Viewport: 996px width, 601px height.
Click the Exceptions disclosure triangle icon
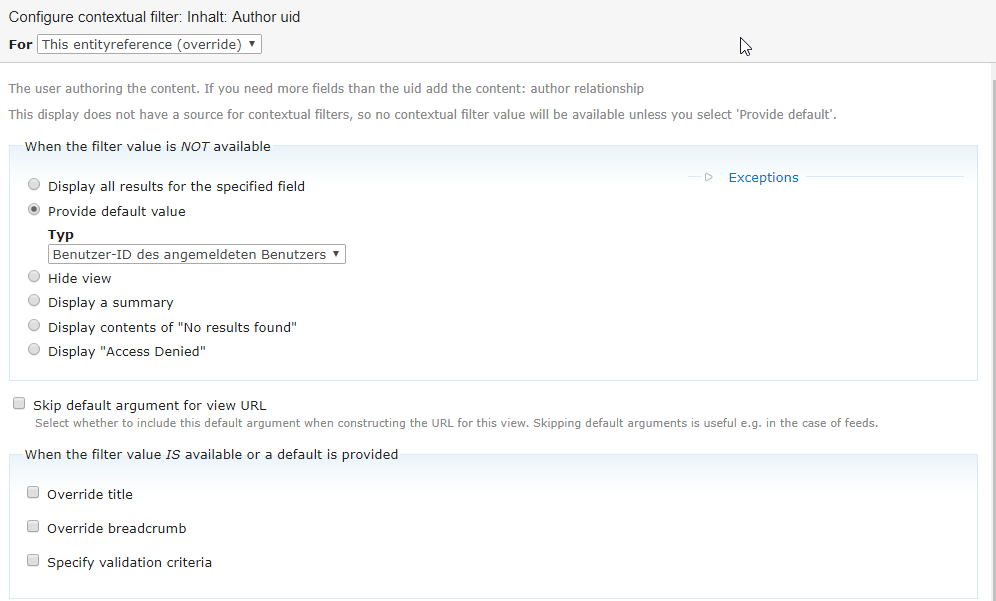click(708, 178)
